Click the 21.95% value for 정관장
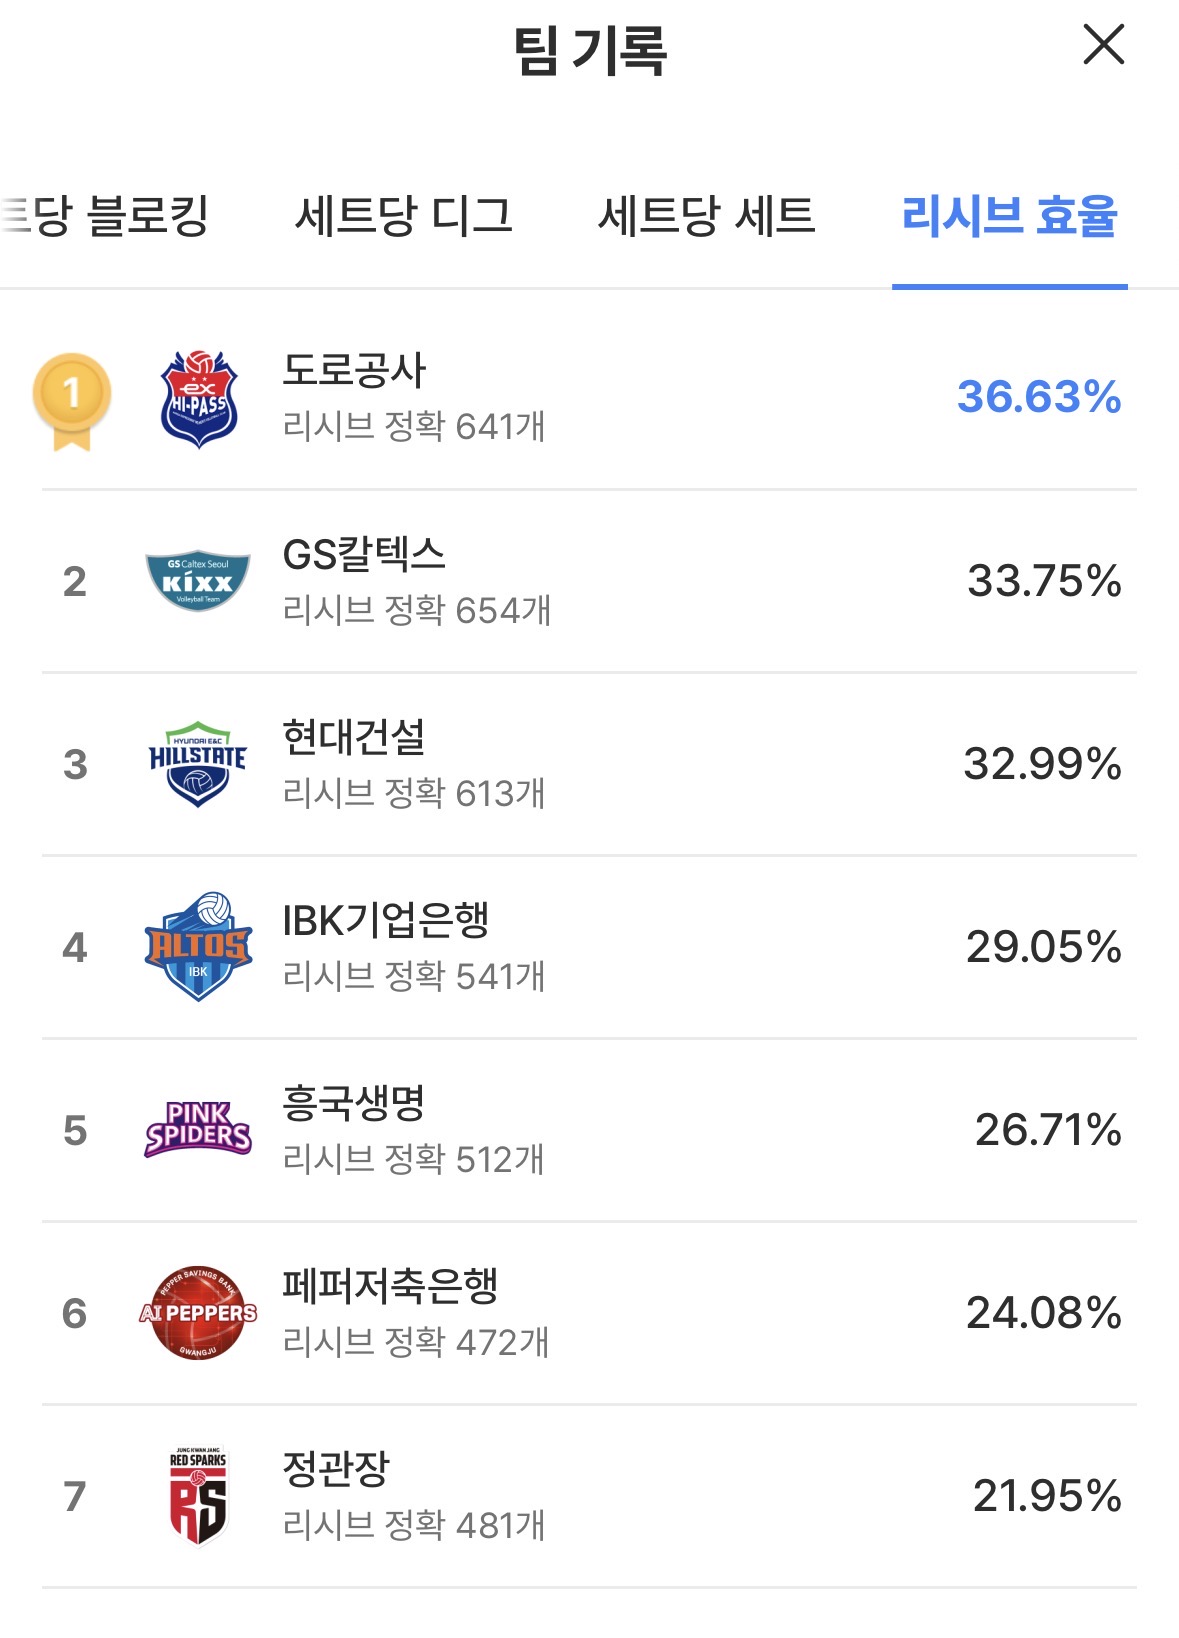The image size is (1179, 1638). [1046, 1496]
